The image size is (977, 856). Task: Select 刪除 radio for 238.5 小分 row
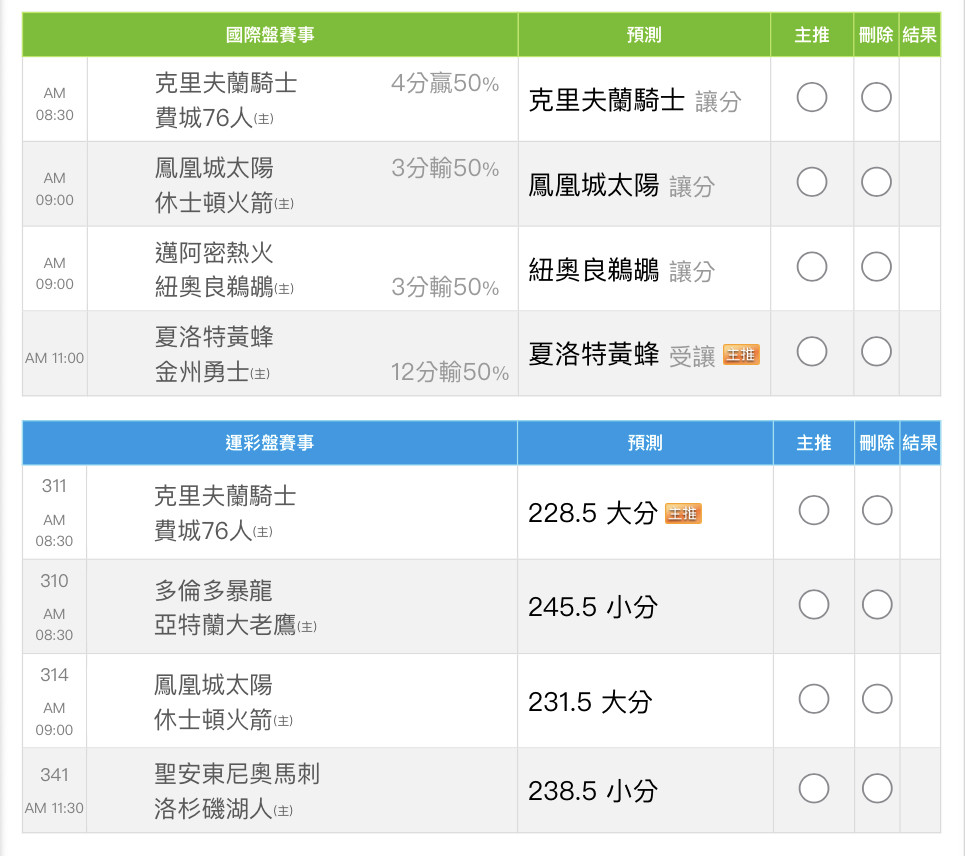pyautogui.click(x=877, y=789)
